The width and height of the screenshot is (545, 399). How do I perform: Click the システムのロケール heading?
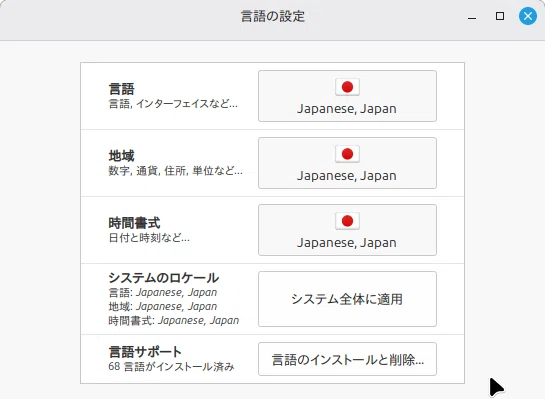point(164,278)
